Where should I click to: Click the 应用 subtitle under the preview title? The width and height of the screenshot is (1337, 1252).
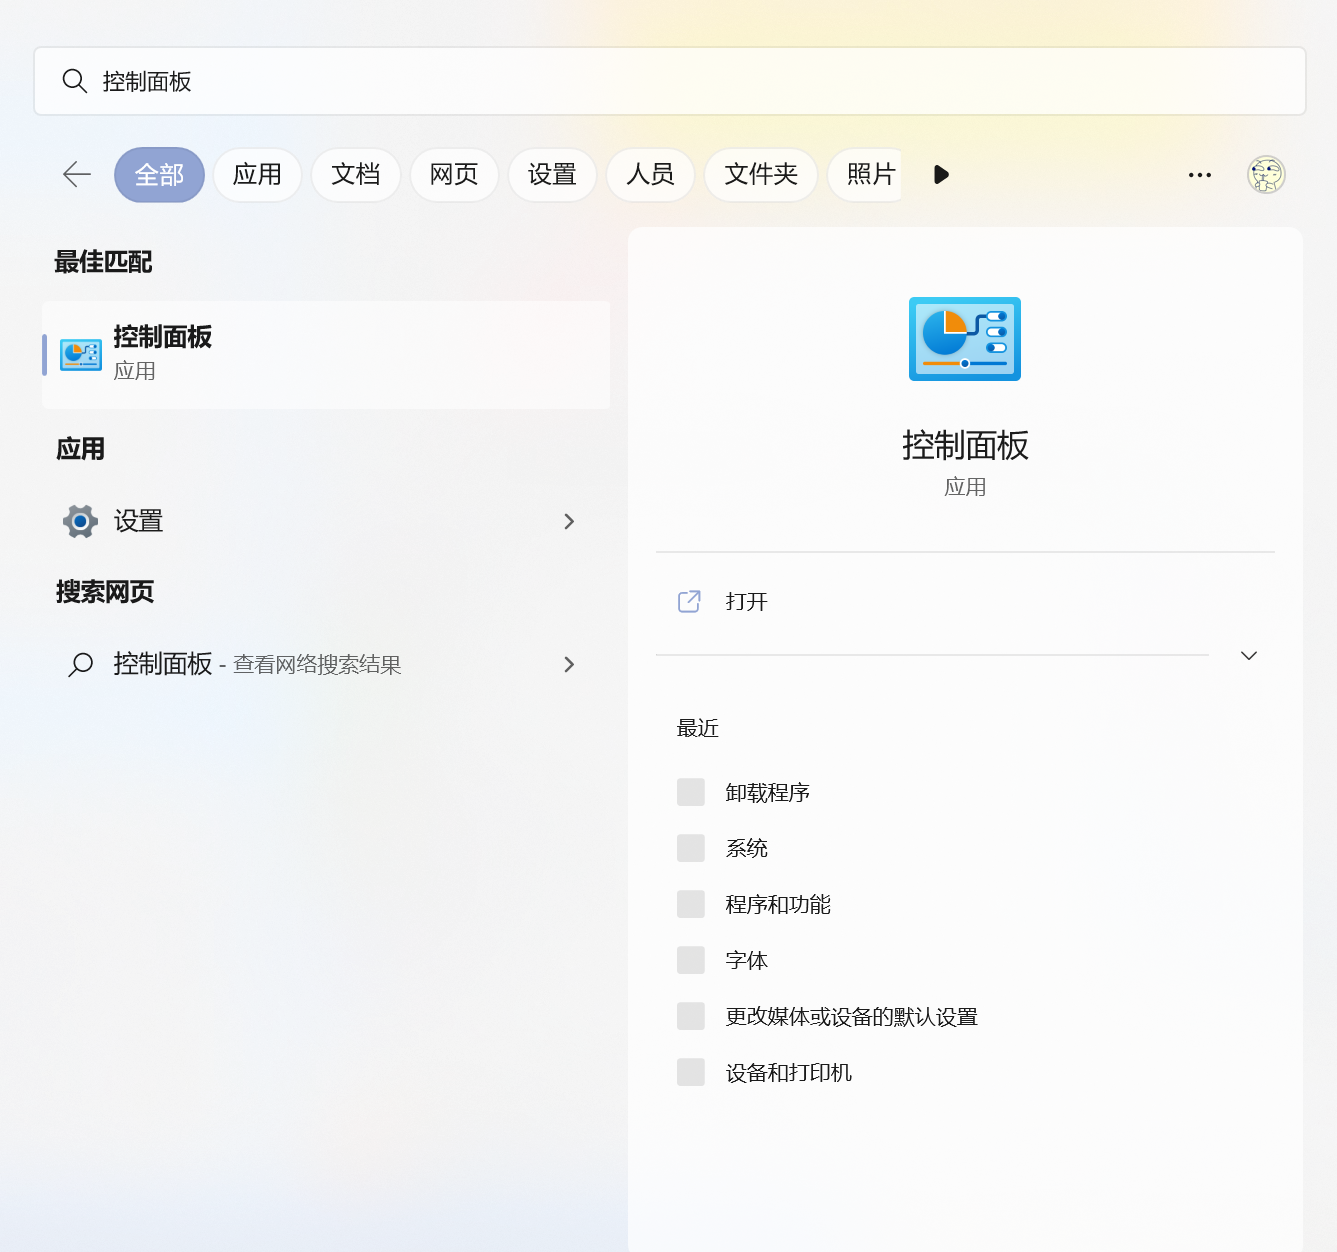point(965,487)
